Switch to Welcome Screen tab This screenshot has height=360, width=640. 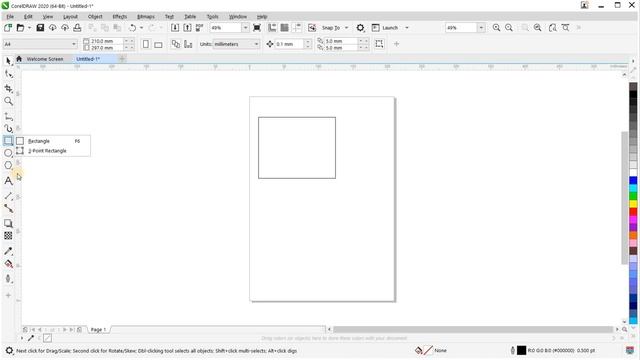pyautogui.click(x=44, y=59)
